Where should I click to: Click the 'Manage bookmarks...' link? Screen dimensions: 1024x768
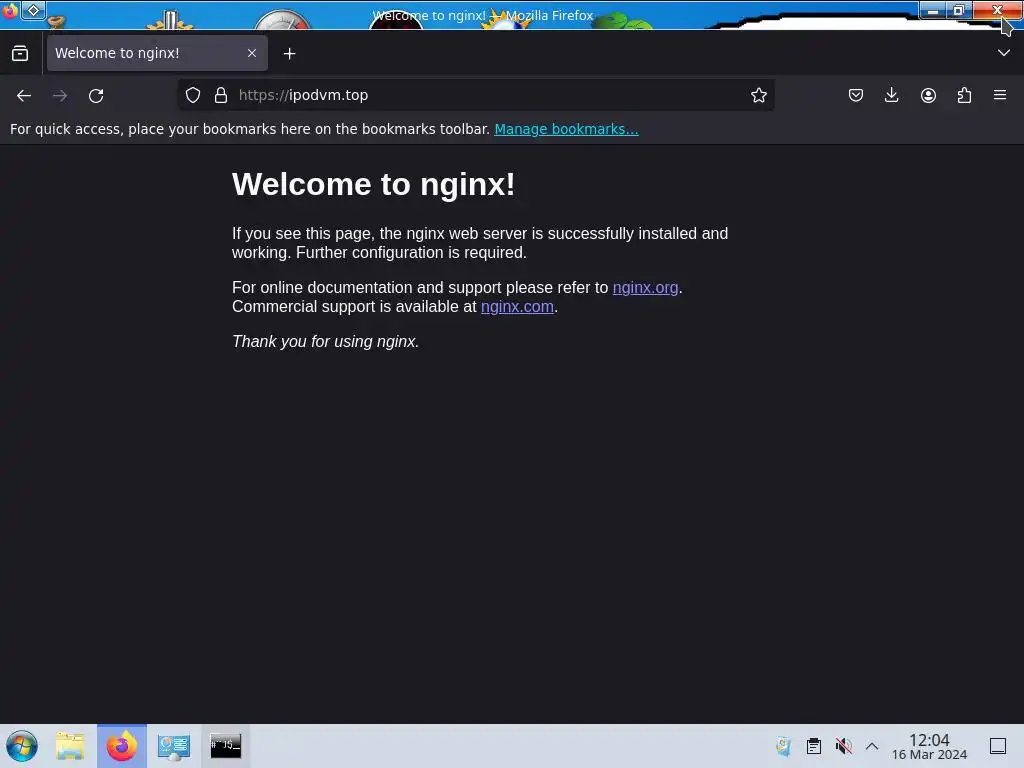(566, 129)
